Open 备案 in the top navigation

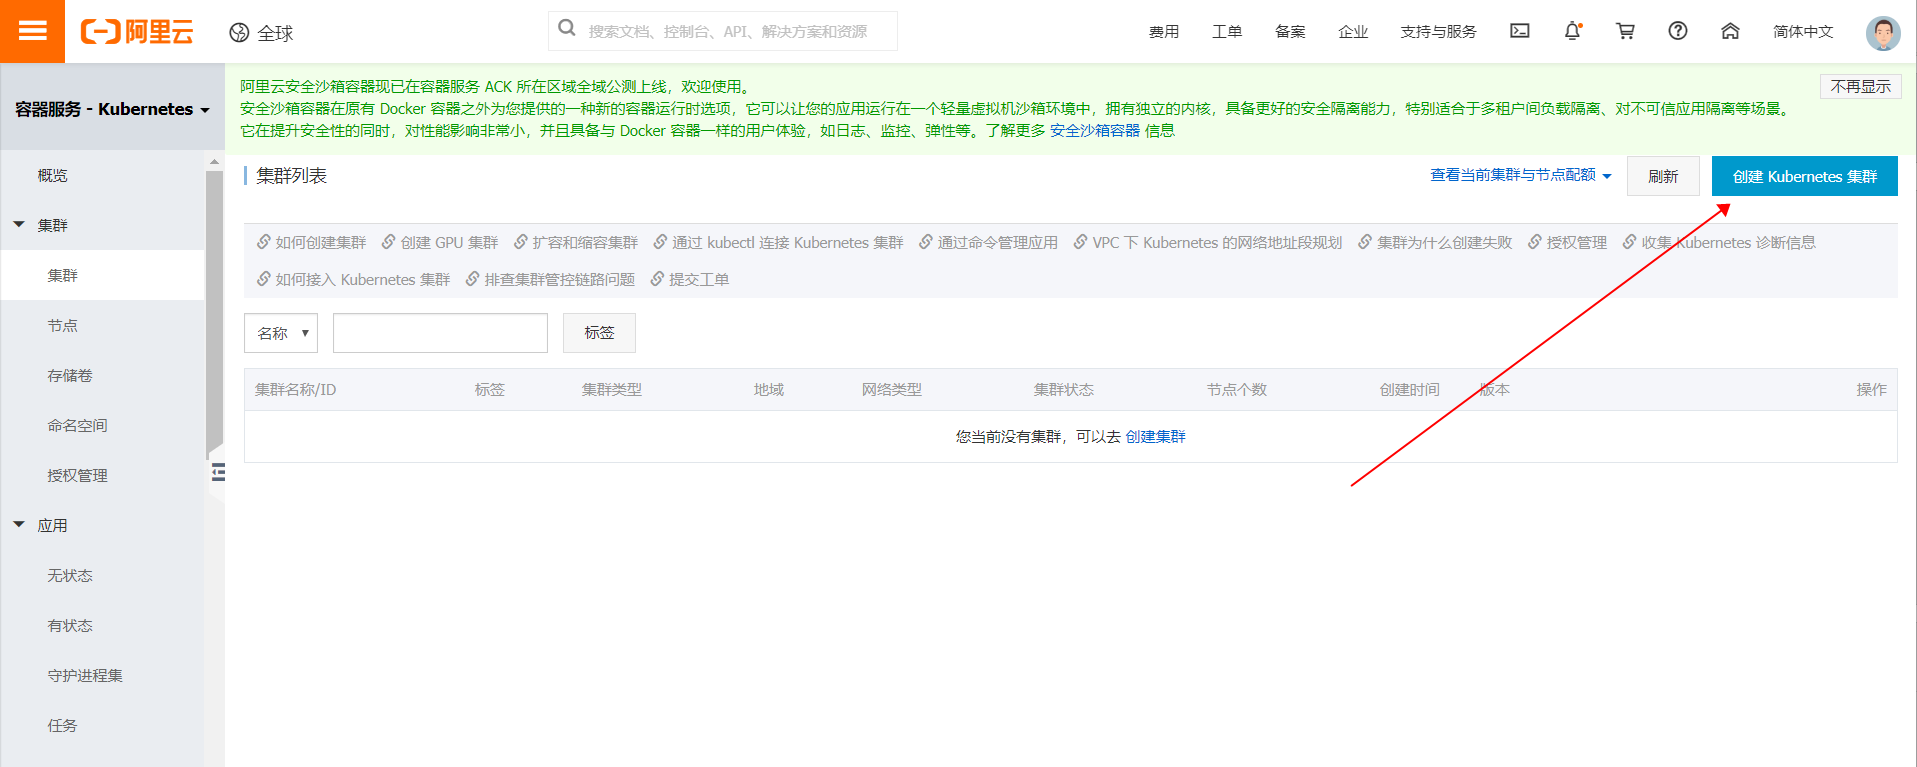(1290, 32)
